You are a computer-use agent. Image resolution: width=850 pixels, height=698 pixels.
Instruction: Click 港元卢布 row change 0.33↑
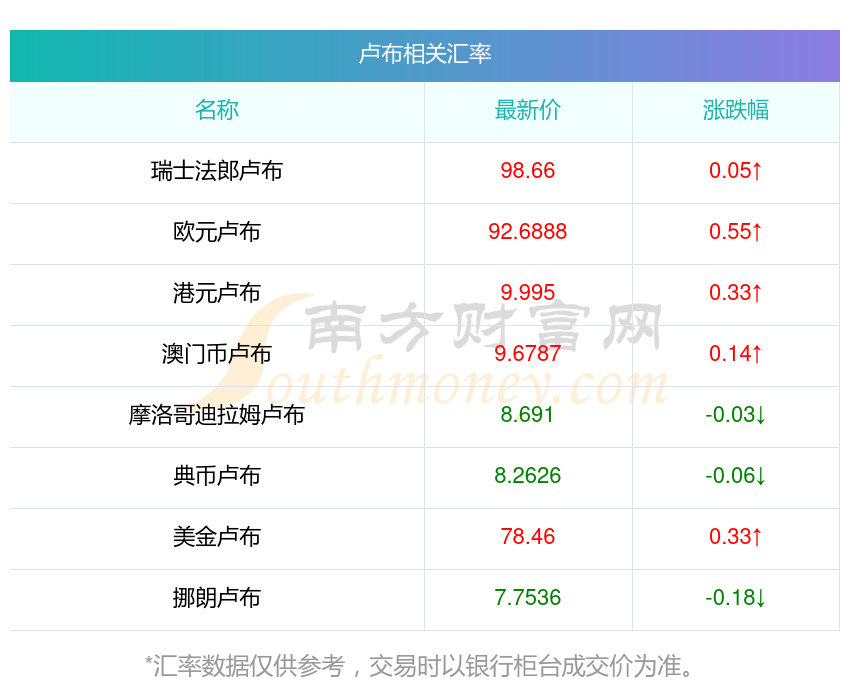pyautogui.click(x=736, y=293)
